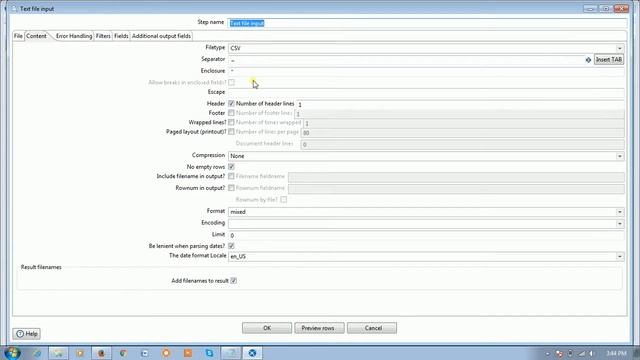Click the Insert TAB button
640x360 pixels.
(609, 60)
